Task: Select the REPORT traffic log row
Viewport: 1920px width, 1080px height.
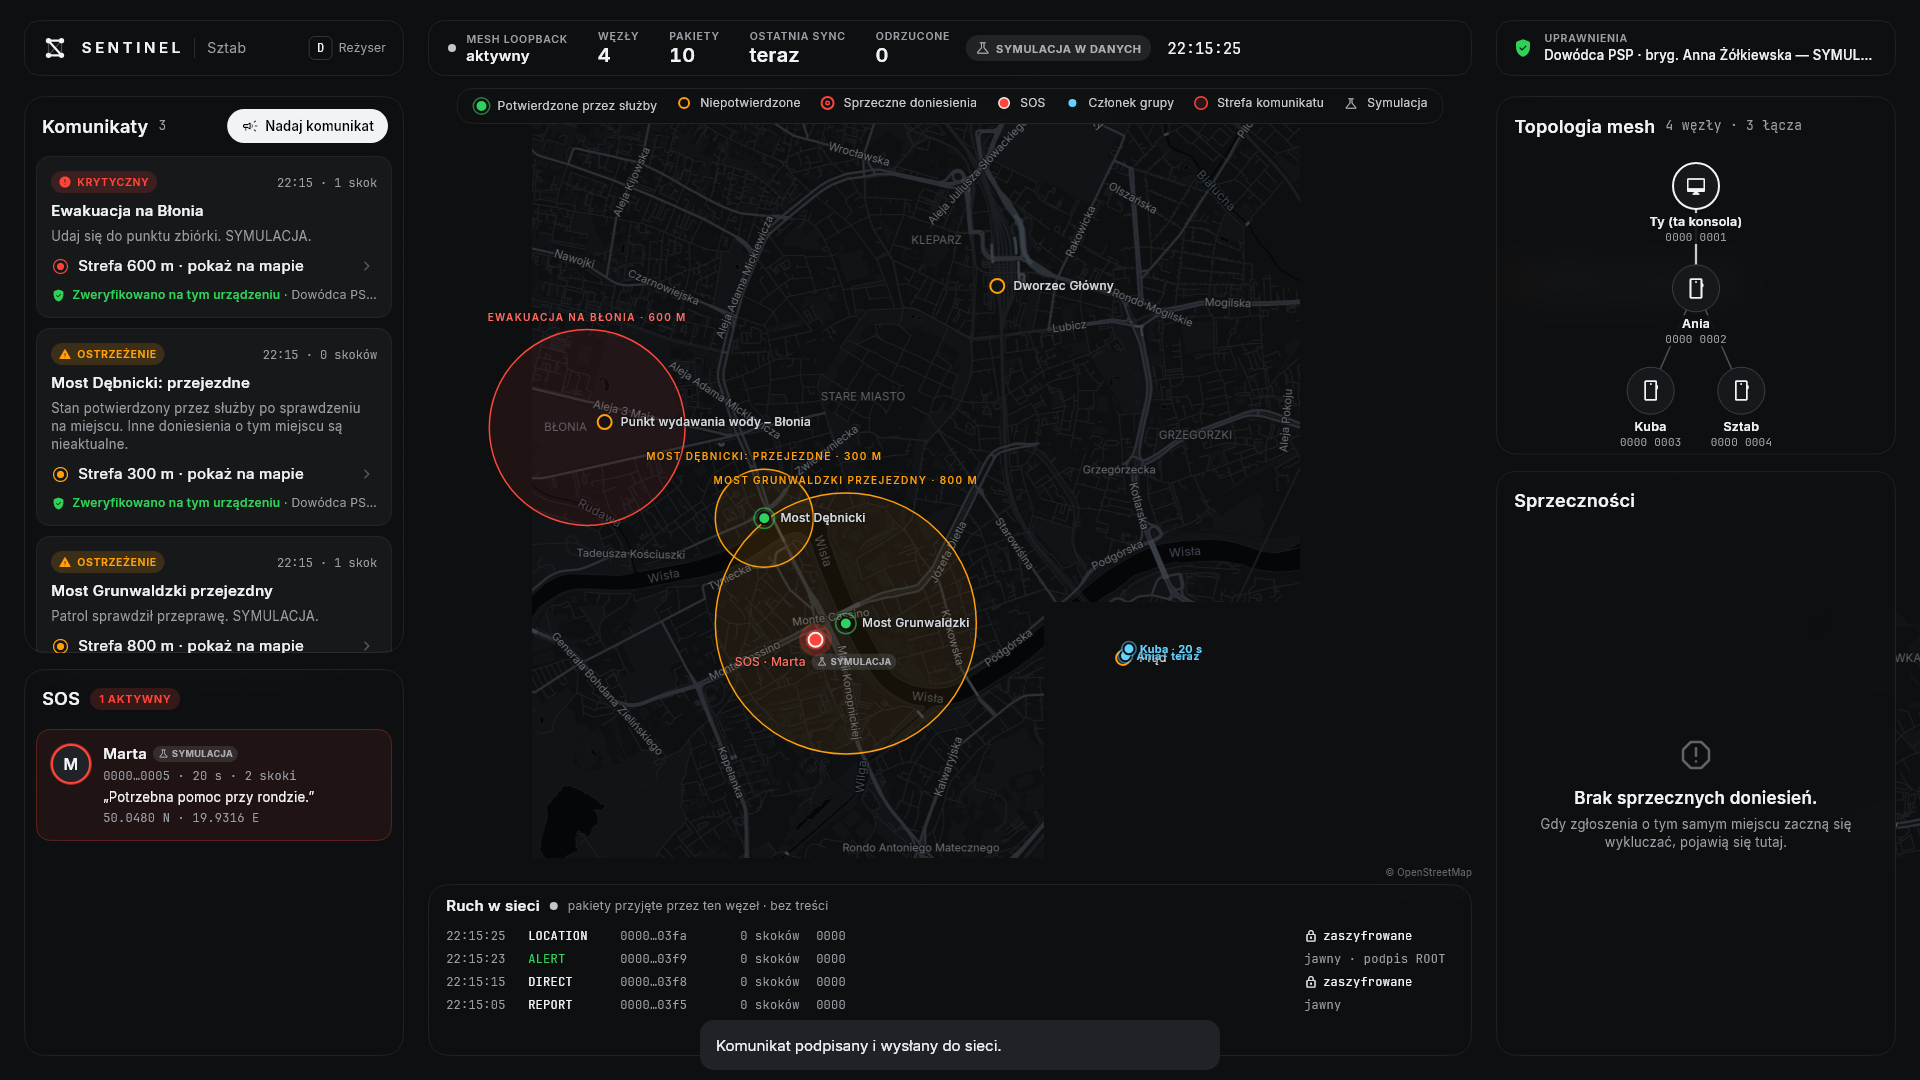Action: click(949, 1005)
